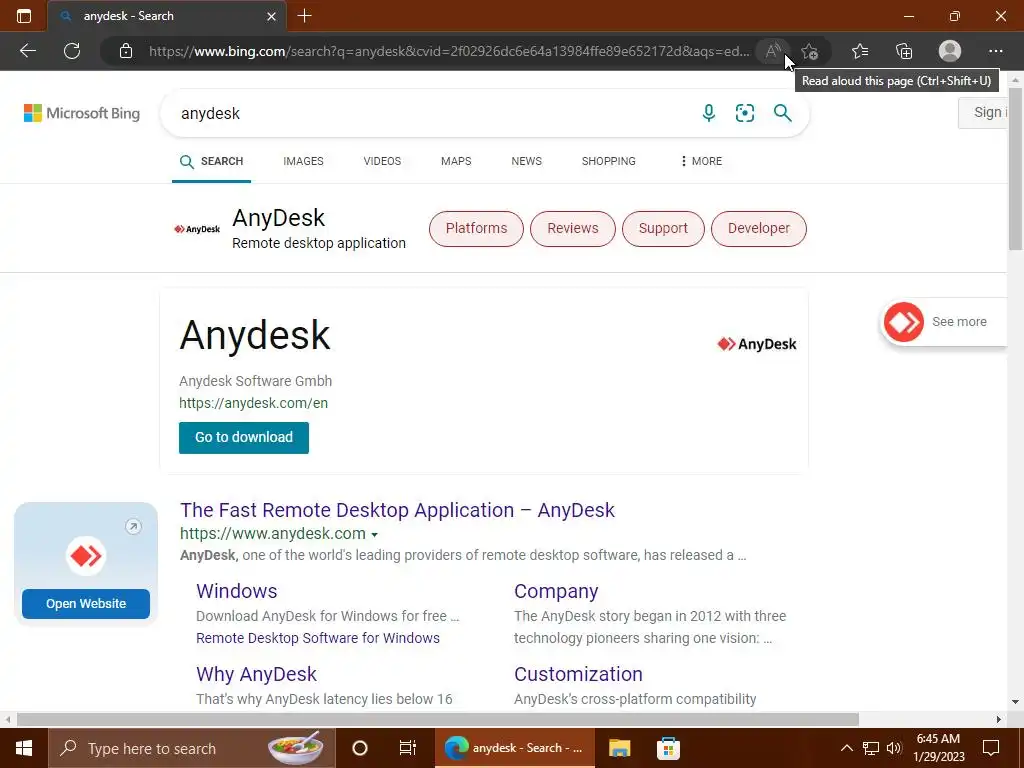Switch to the MAPS tab
The width and height of the screenshot is (1024, 768).
(456, 161)
